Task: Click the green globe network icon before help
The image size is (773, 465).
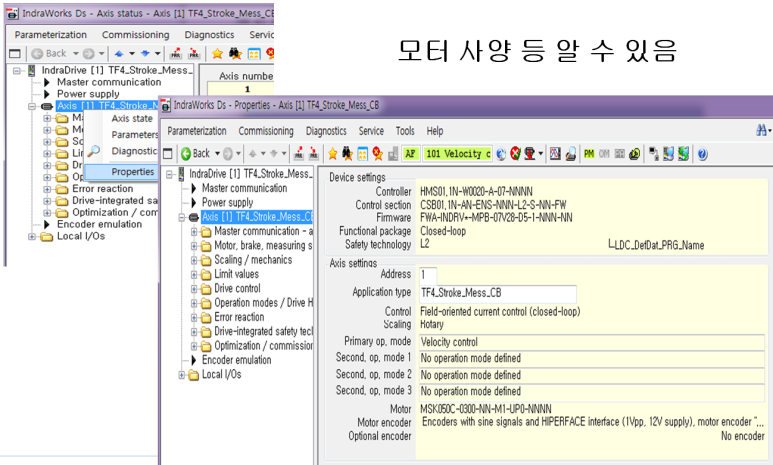Action: 683,154
